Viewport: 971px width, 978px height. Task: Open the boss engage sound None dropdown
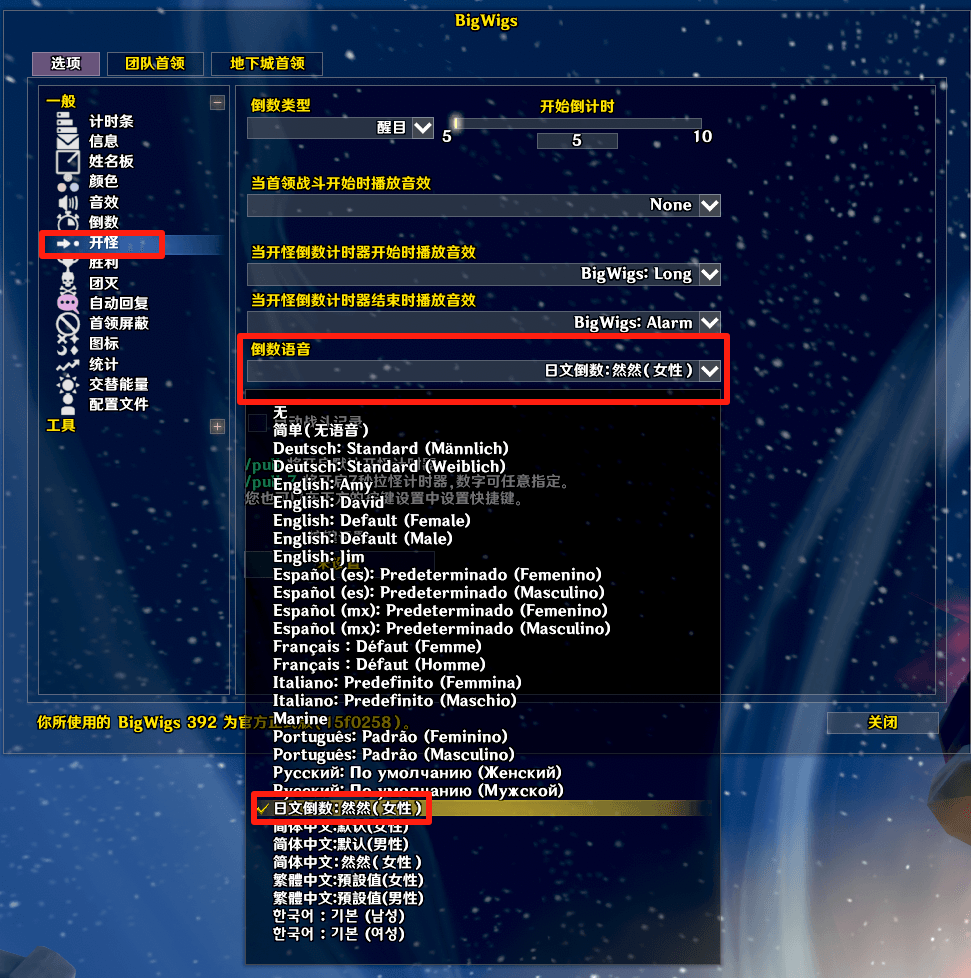click(484, 205)
